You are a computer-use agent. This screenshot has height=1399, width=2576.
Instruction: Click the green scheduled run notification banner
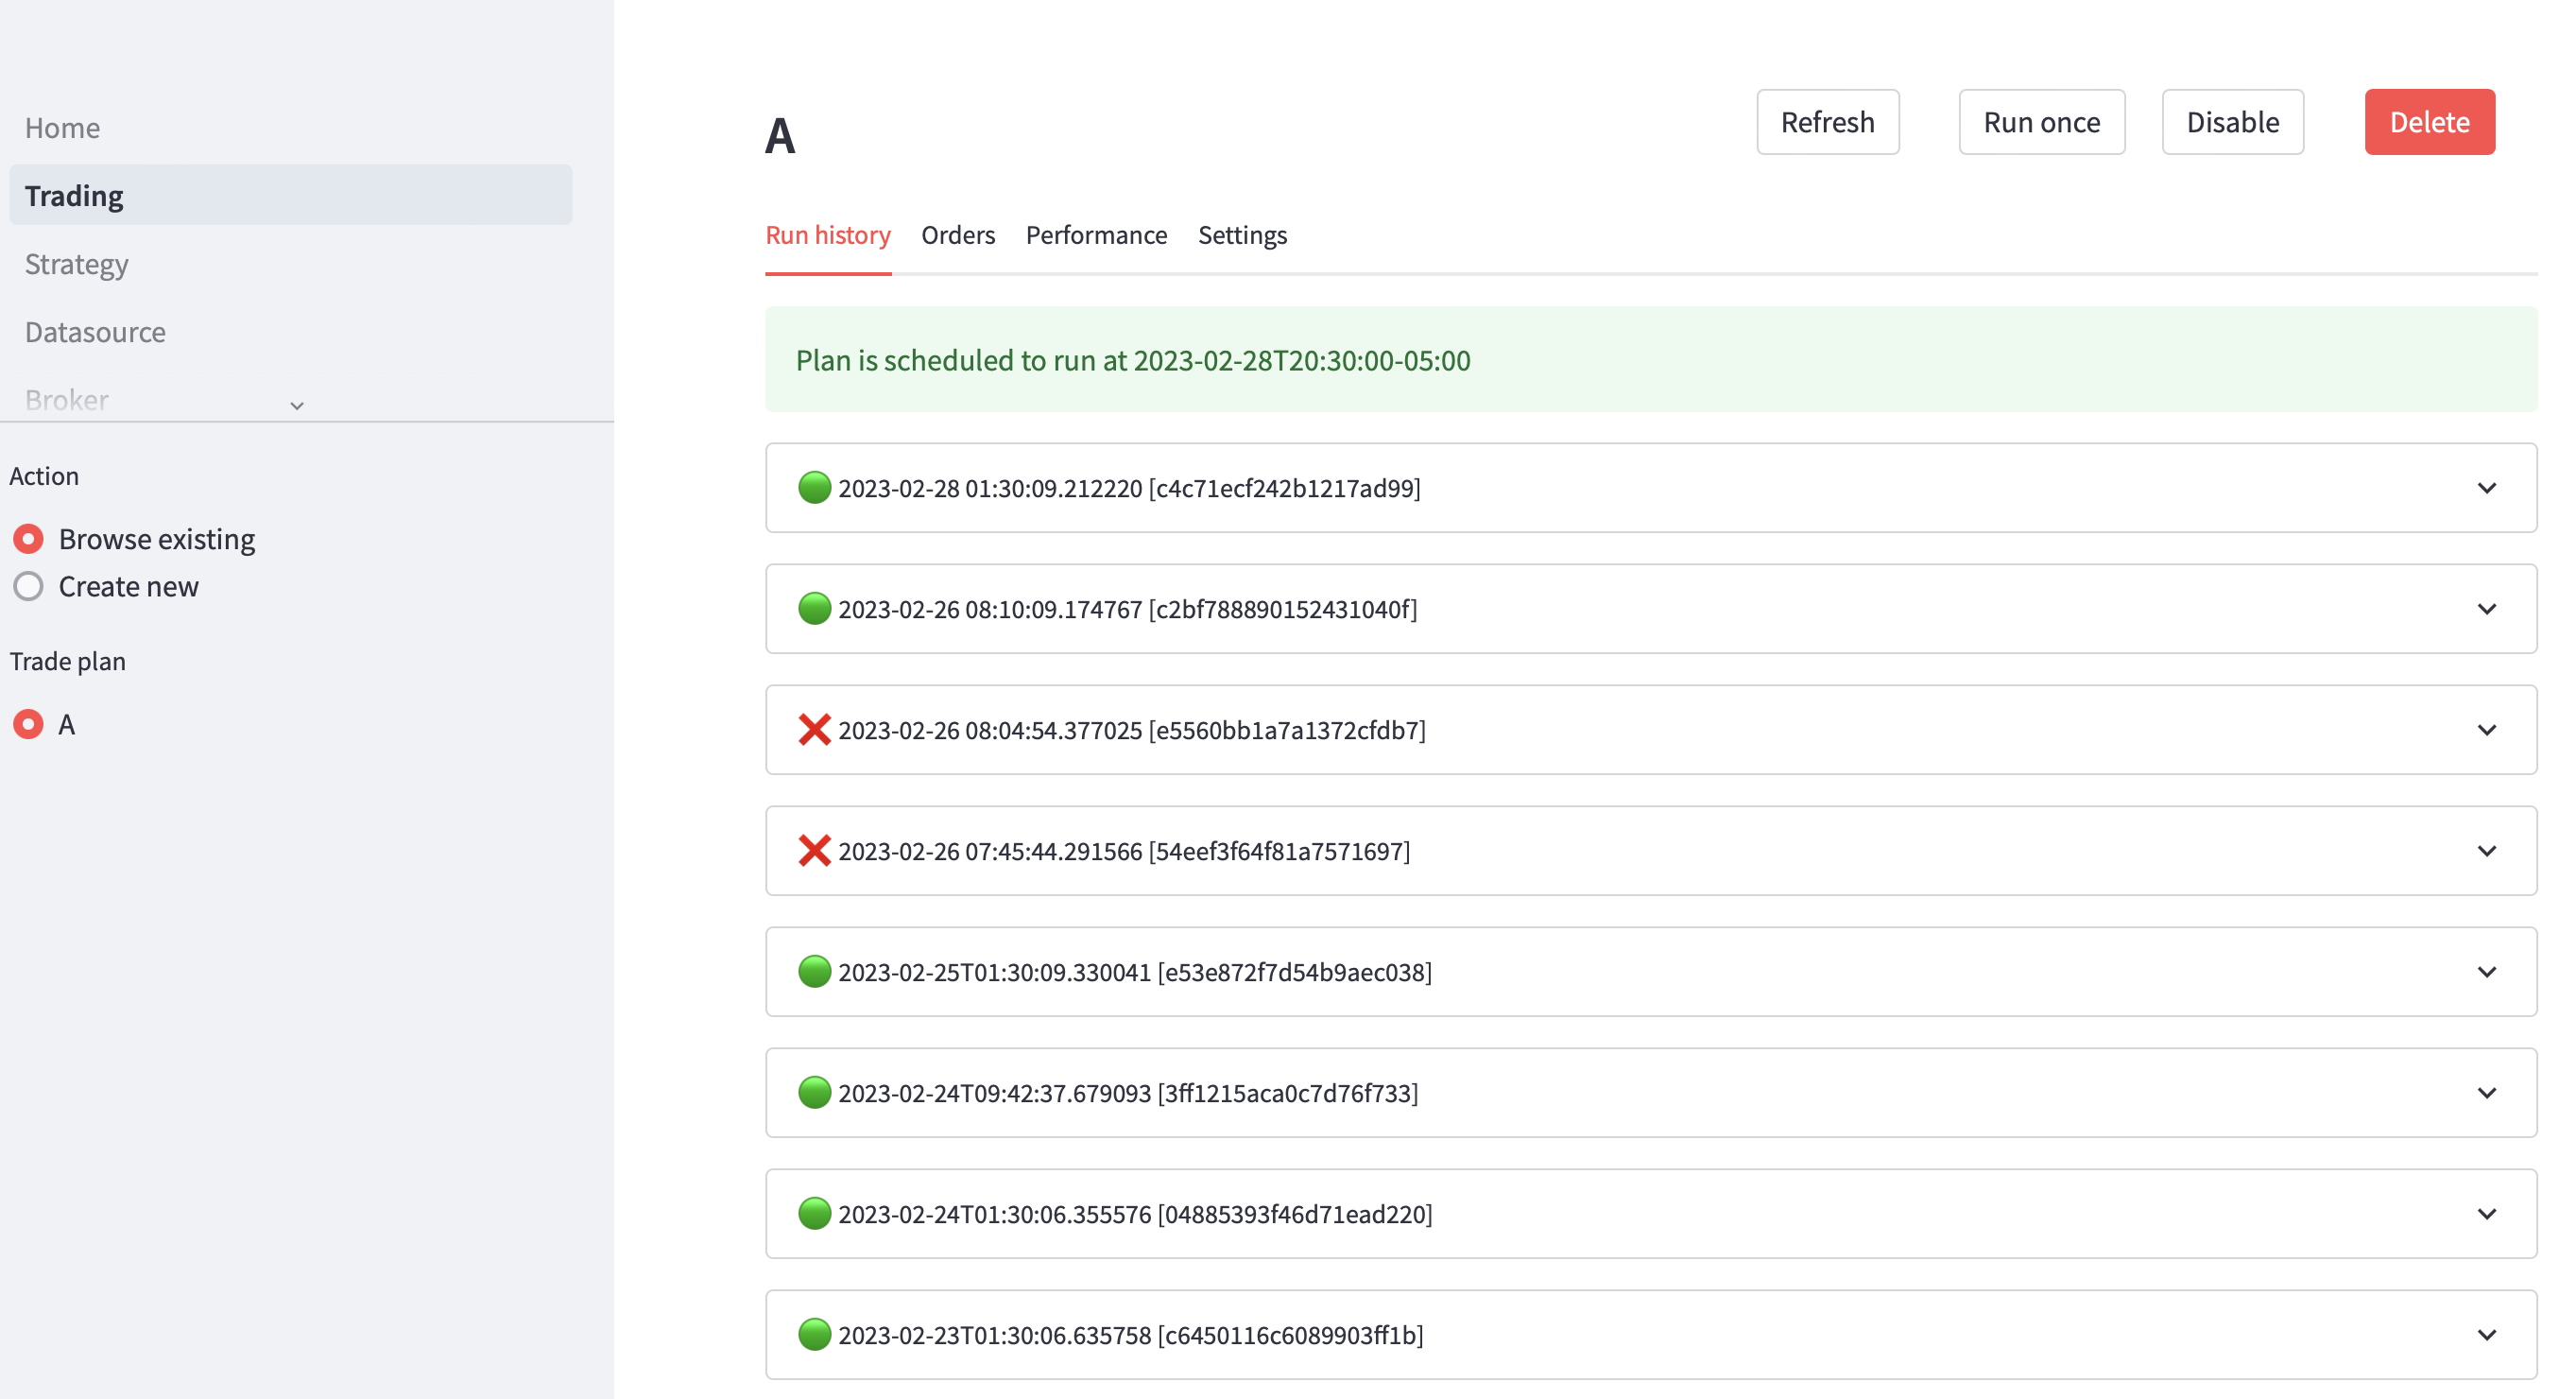tap(1650, 360)
